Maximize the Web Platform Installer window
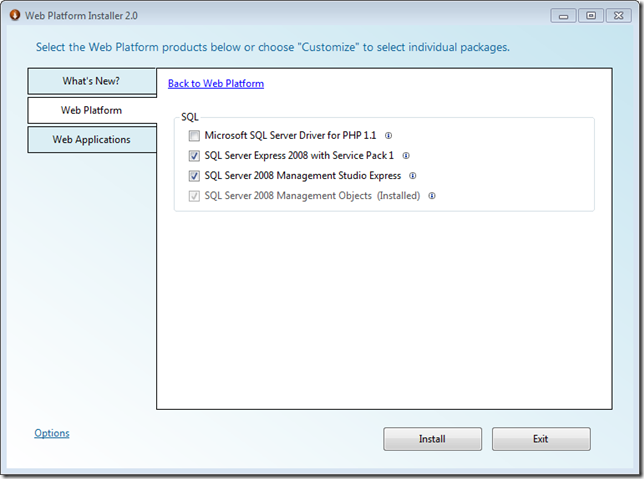The image size is (644, 479). point(591,16)
